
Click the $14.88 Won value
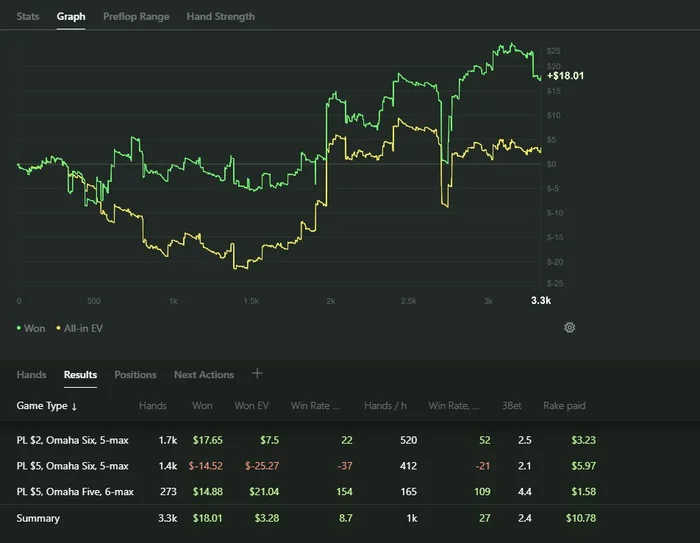point(208,492)
